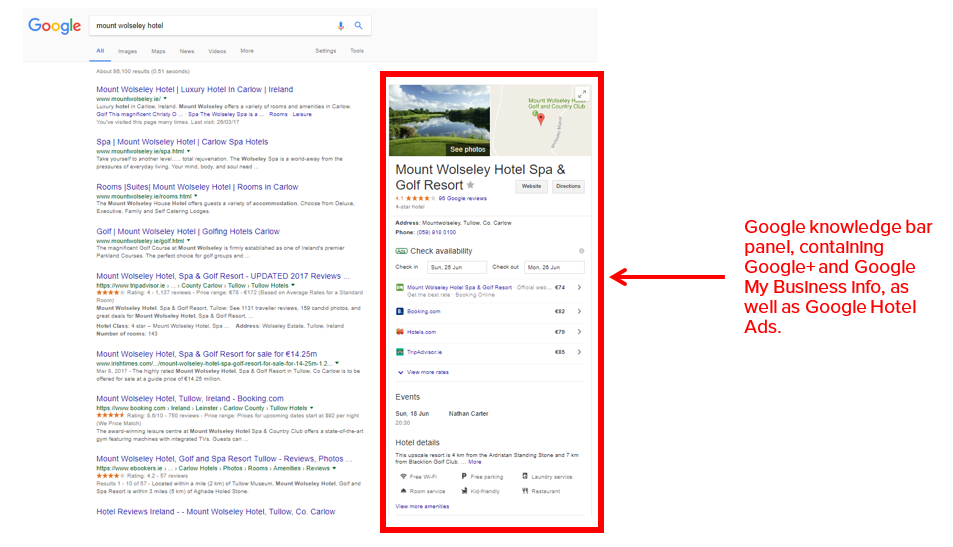
Task: Open the €85 TripAdvisor.ie rate chevron
Action: (579, 352)
